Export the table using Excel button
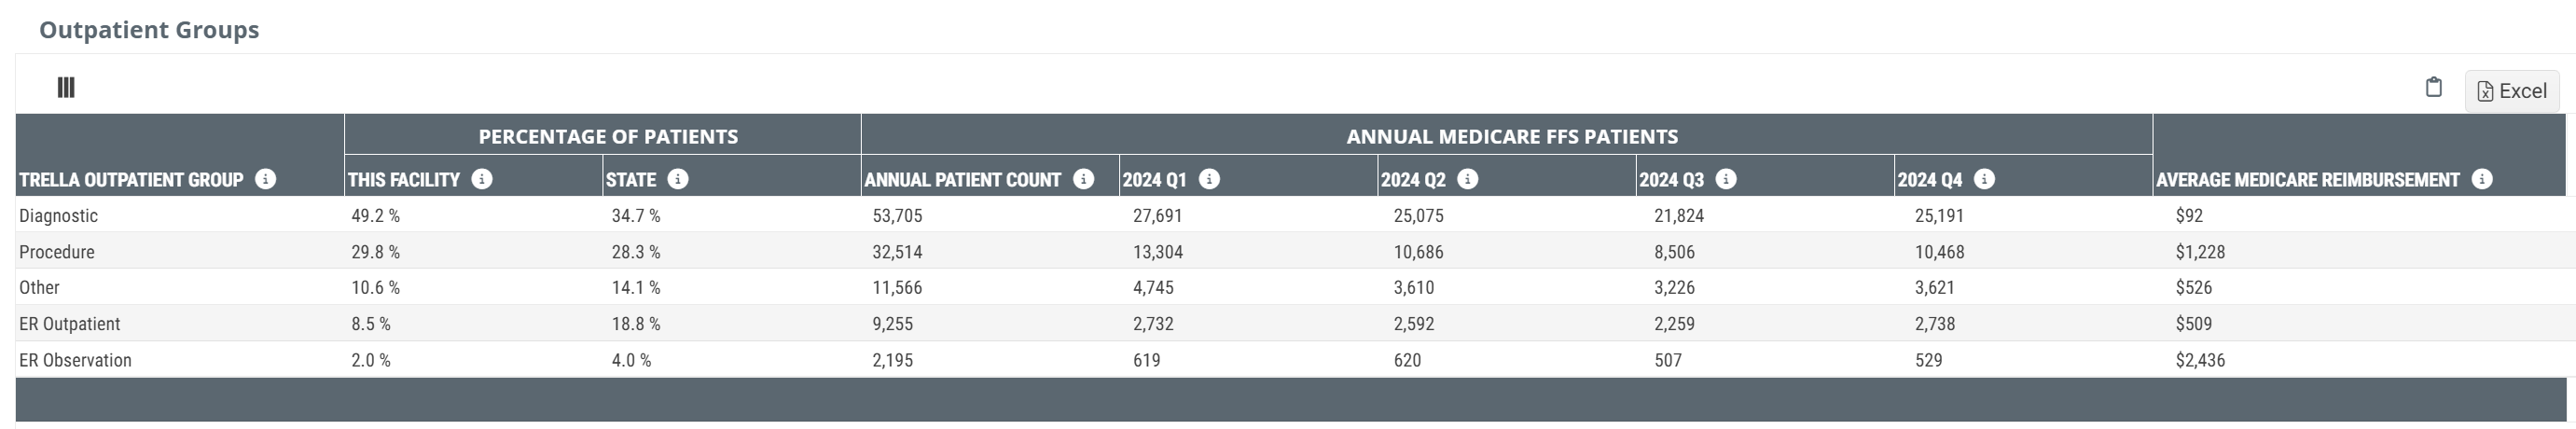Viewport: 2576px width, 429px height. (2512, 91)
